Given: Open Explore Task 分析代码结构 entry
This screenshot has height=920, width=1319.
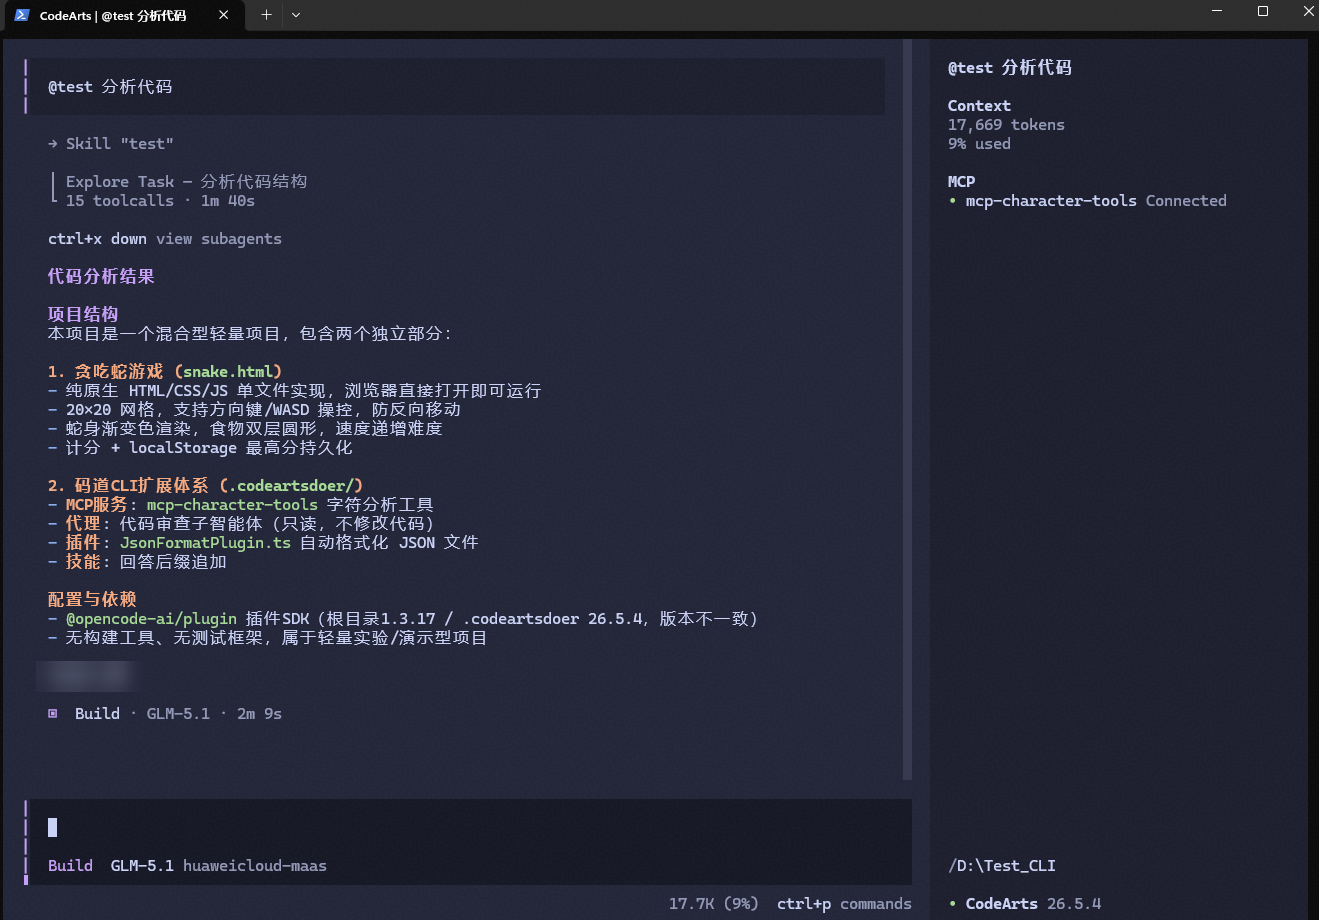Looking at the screenshot, I should (x=186, y=182).
